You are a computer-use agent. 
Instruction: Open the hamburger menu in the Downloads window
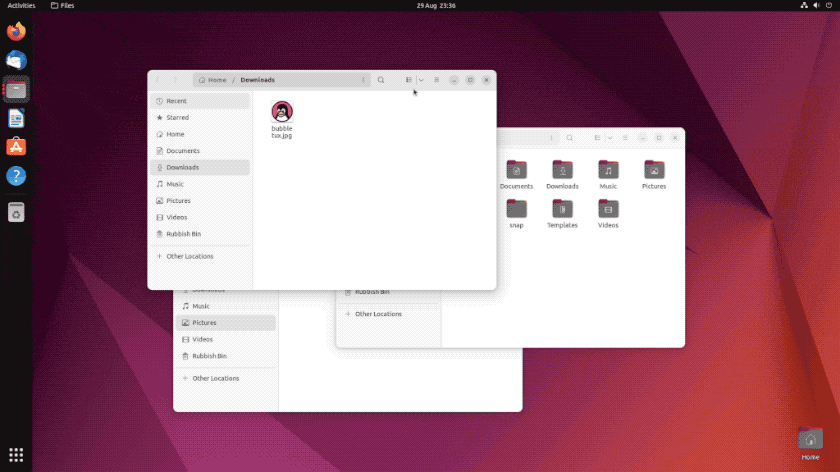tap(437, 80)
